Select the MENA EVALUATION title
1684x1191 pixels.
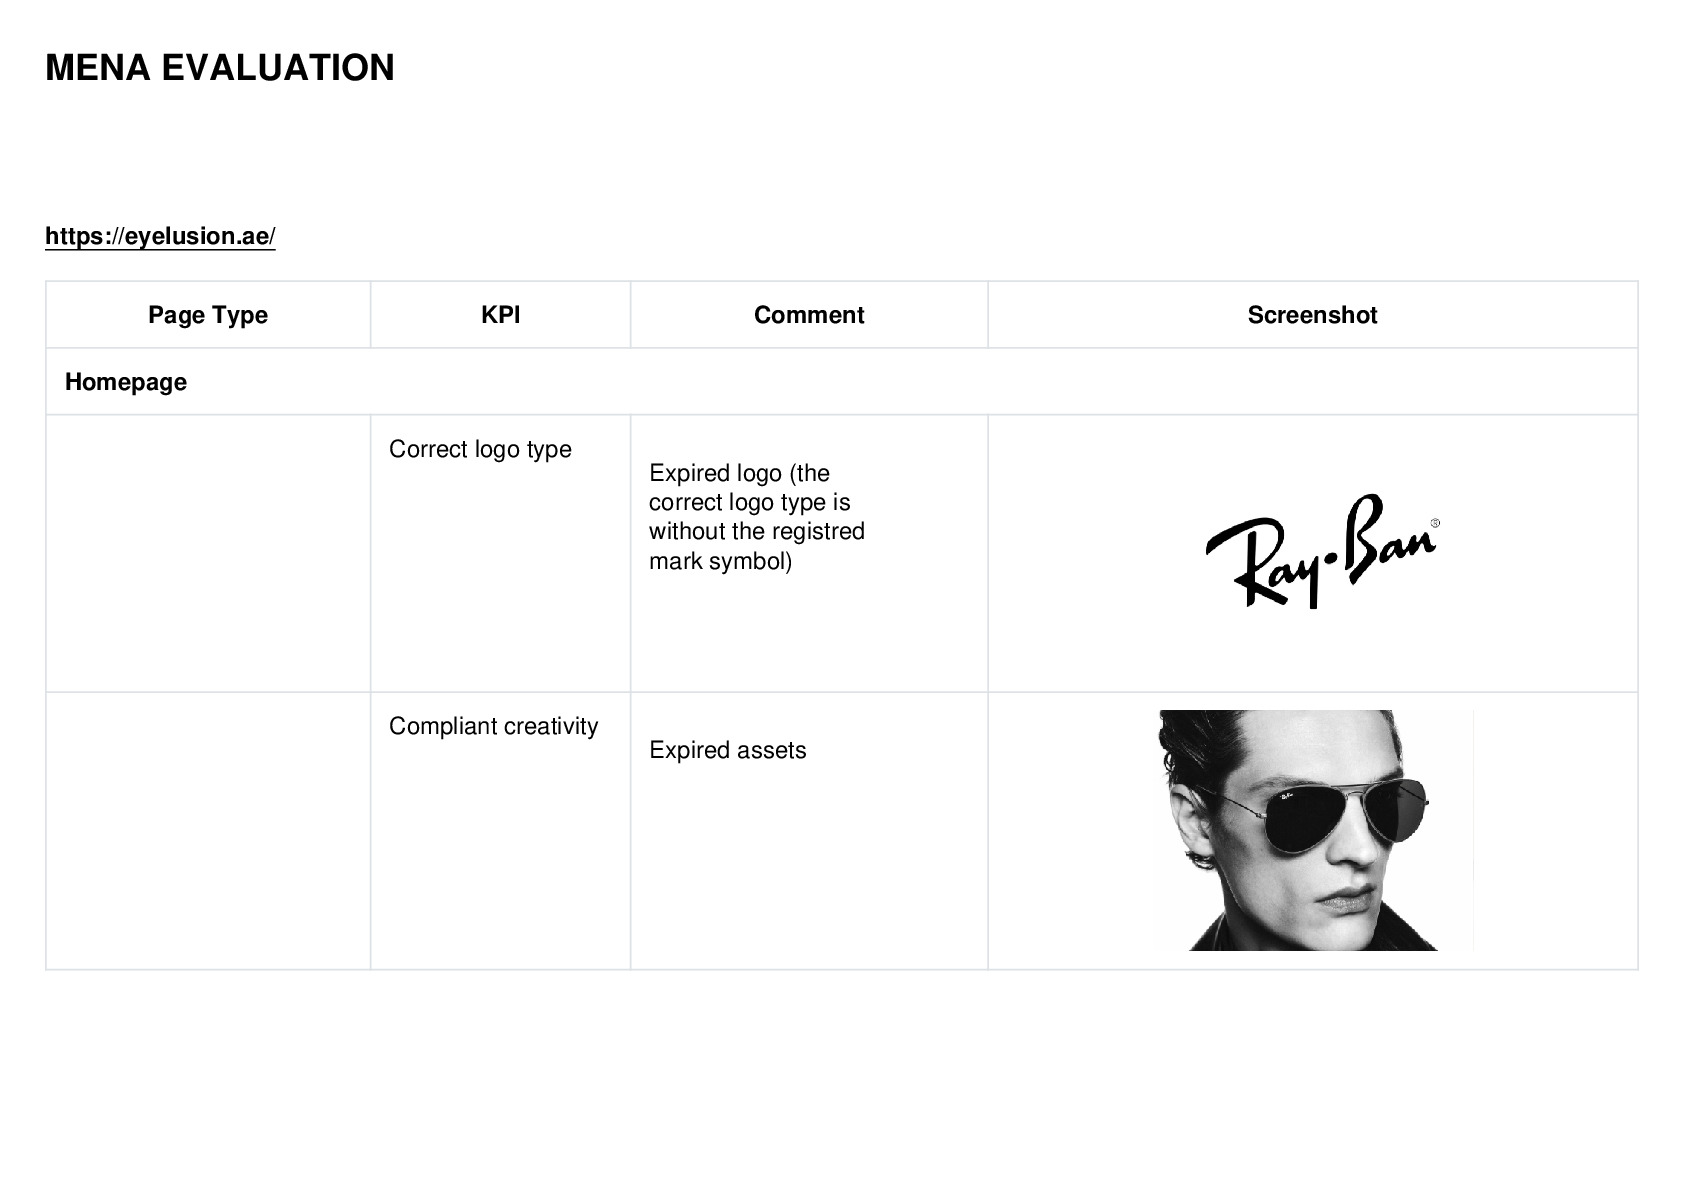tap(220, 68)
